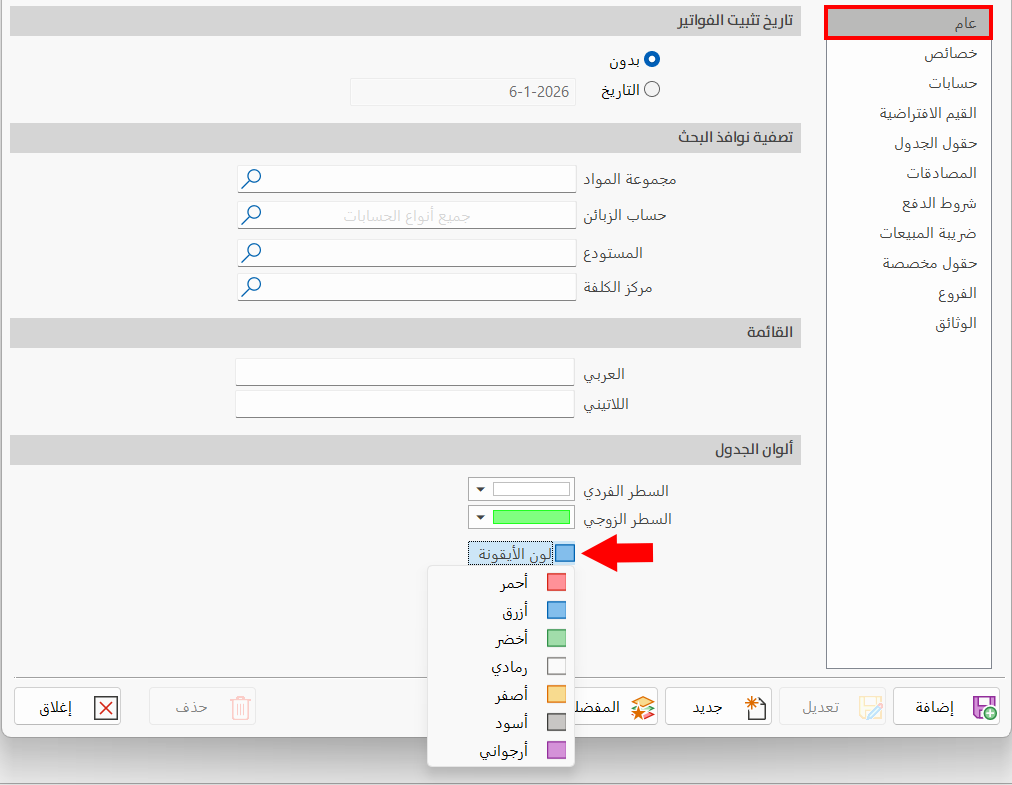Screen dimensions: 1012x785
Task: Click the new document icon on جديد
Action: pos(755,708)
